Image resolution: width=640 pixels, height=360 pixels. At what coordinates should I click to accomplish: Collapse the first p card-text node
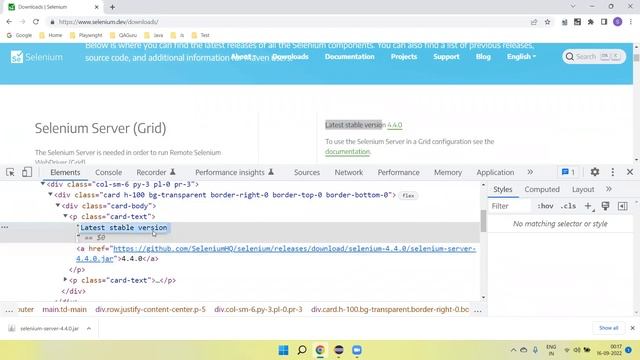(65, 216)
